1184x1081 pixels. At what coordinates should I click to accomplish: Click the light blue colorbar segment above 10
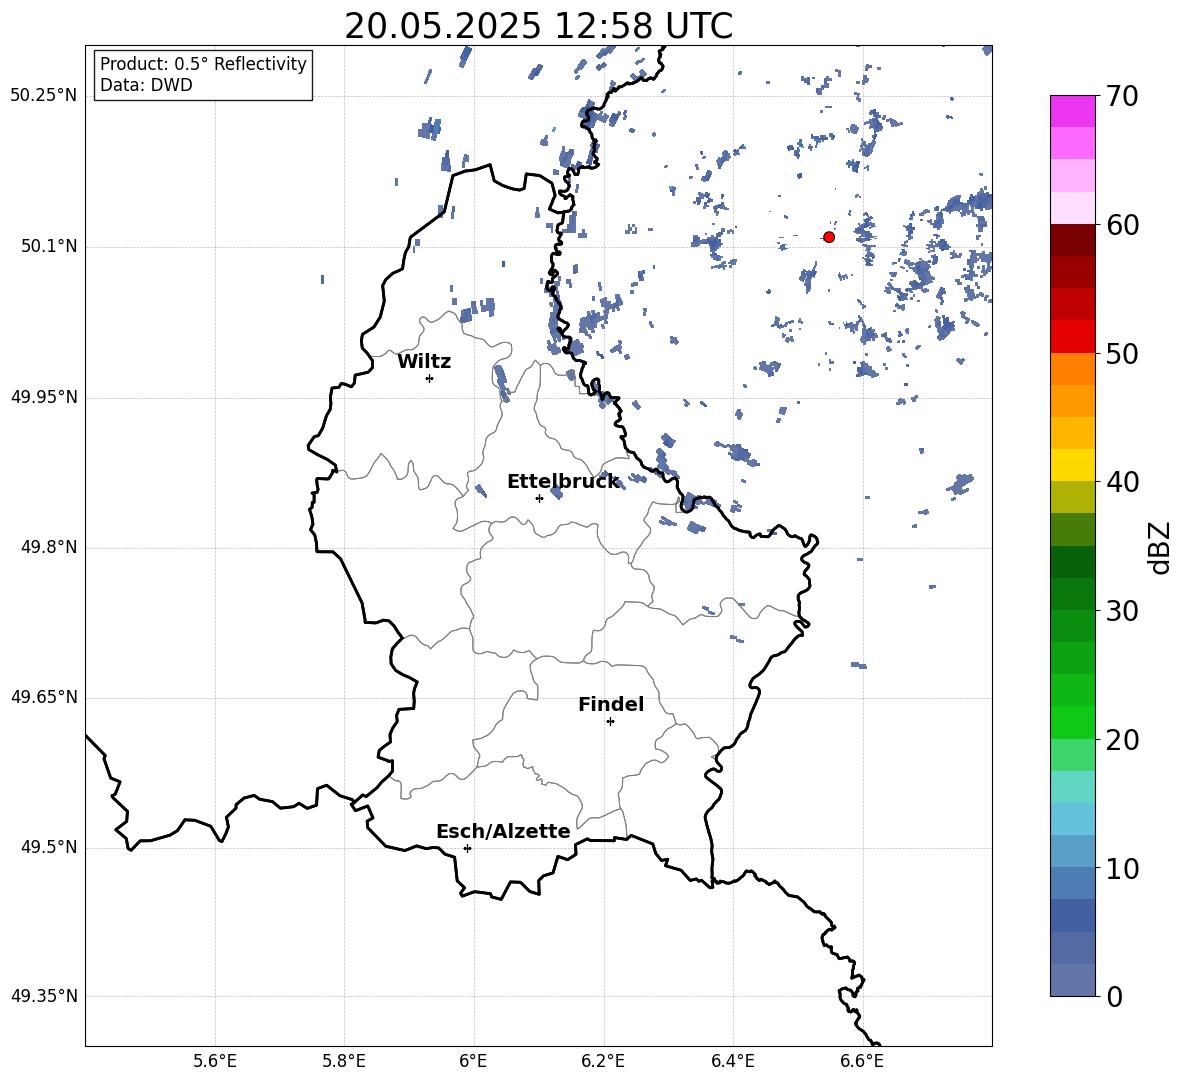[1073, 819]
